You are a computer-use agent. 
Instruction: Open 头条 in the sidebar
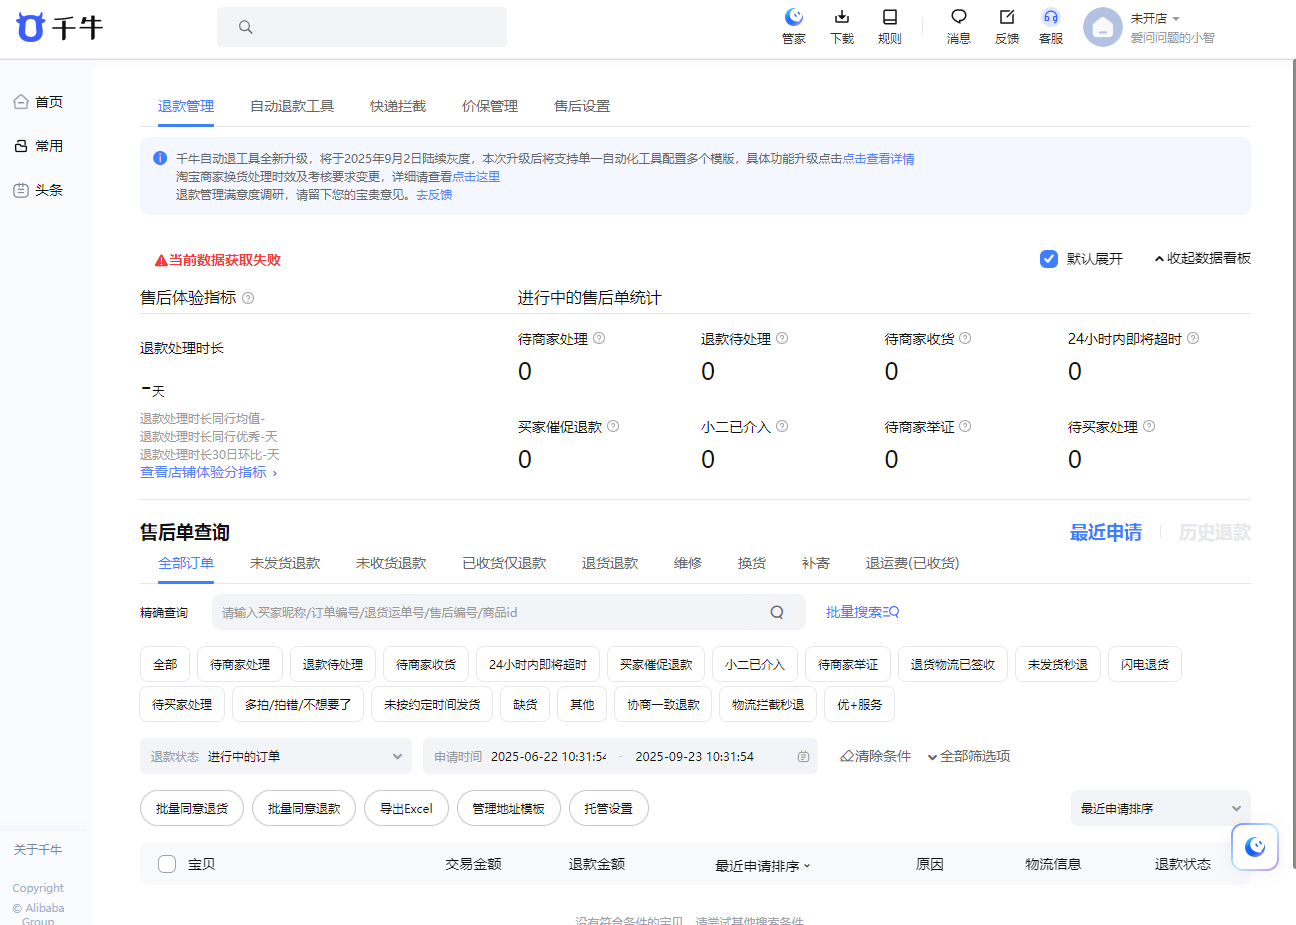coord(39,190)
